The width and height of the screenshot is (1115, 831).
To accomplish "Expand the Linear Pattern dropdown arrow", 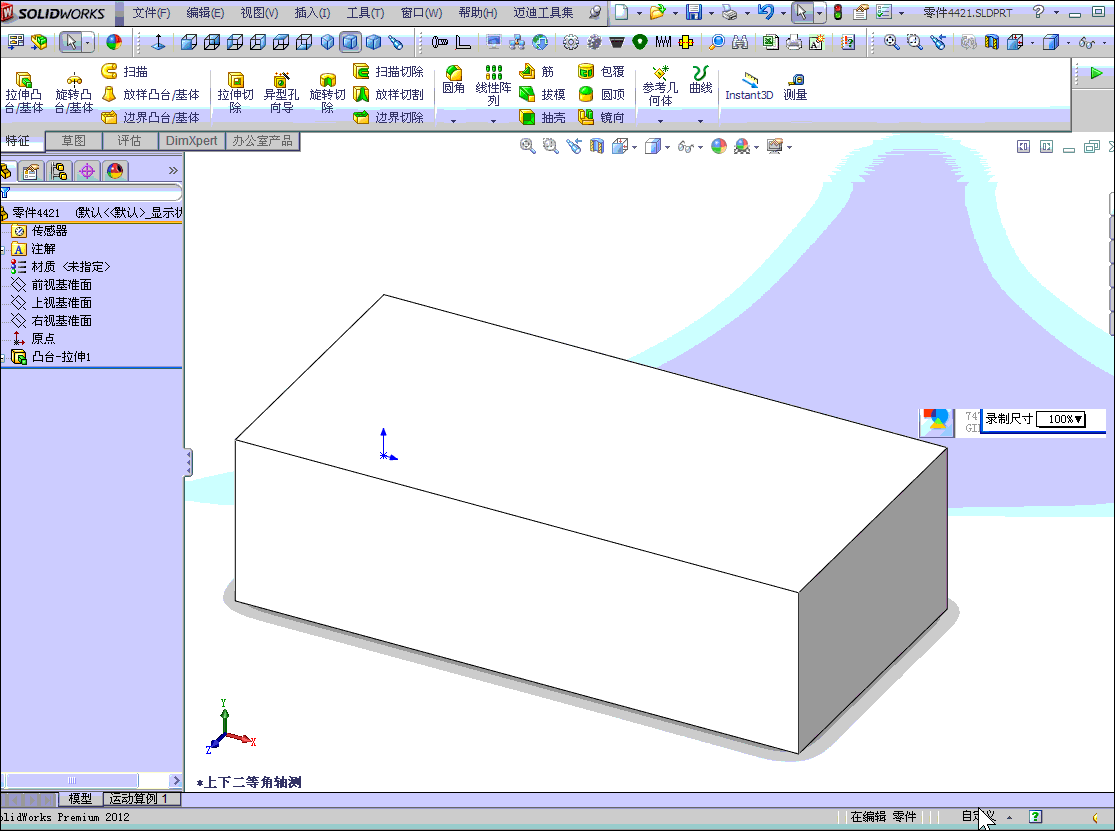I will tap(494, 122).
